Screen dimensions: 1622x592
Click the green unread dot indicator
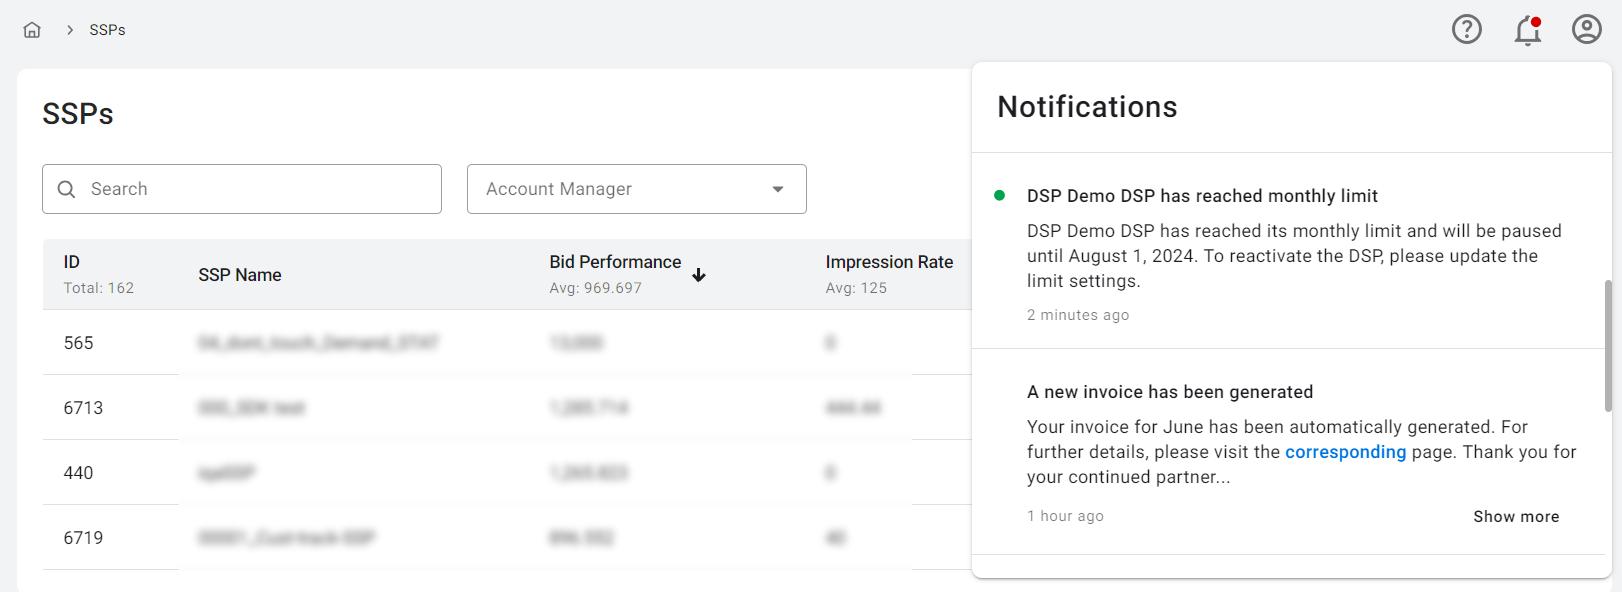999,196
